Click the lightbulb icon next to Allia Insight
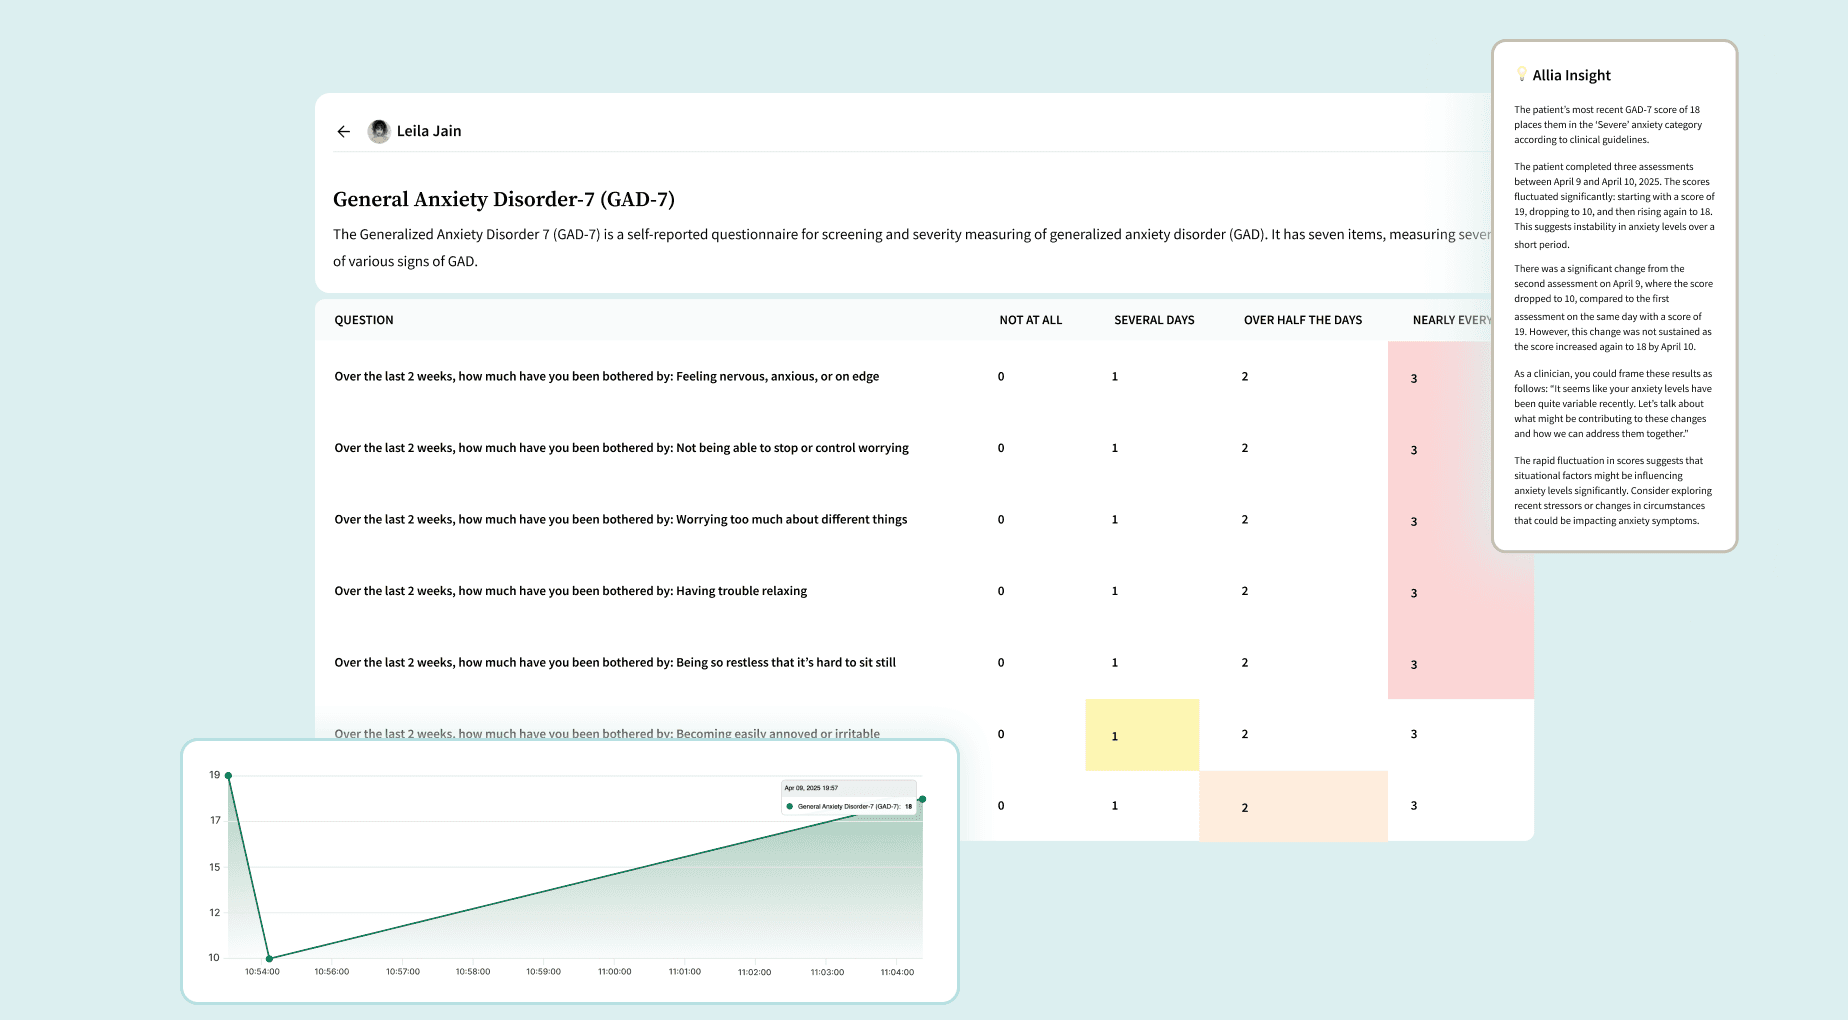This screenshot has height=1020, width=1848. point(1521,74)
